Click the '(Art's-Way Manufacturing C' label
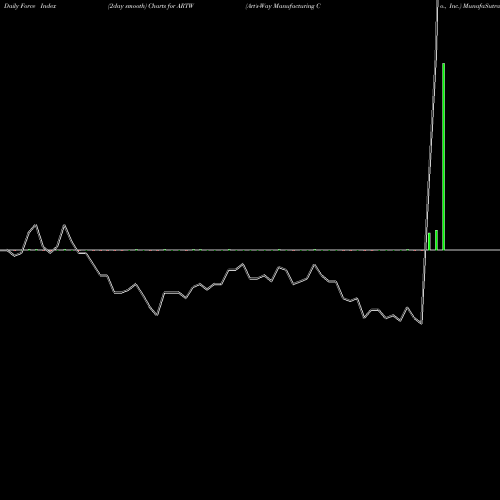This screenshot has width=500, height=500. pyautogui.click(x=283, y=6)
